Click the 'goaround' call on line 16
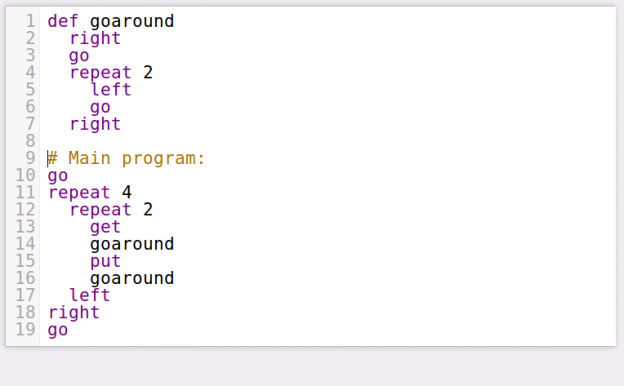The image size is (624, 386). click(132, 278)
